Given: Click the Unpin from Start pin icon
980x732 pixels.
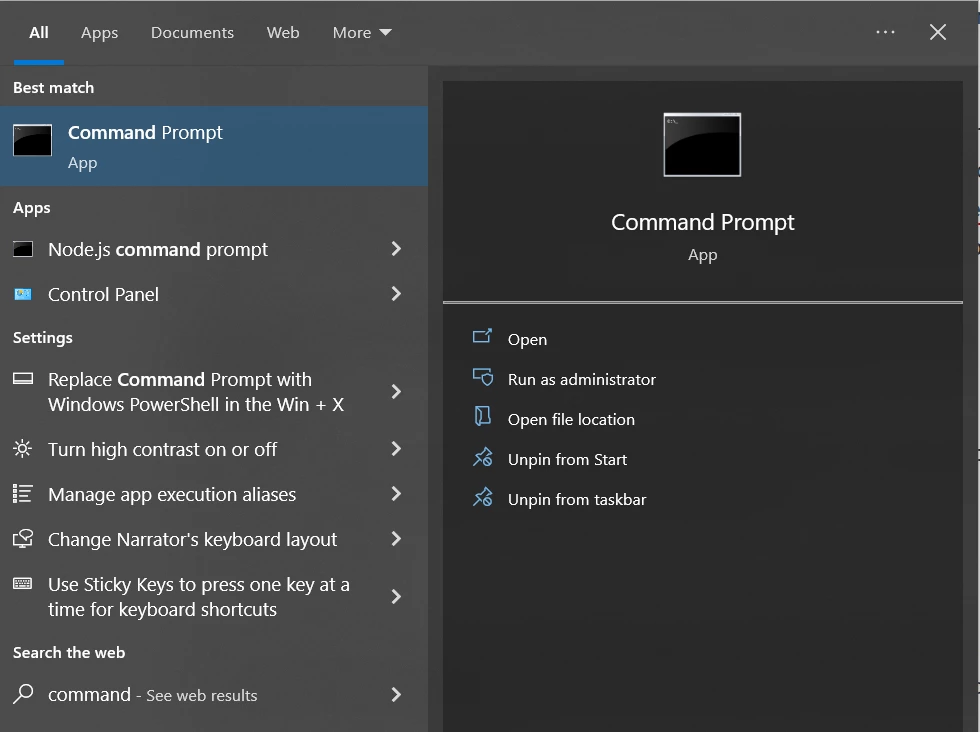Looking at the screenshot, I should pos(482,458).
